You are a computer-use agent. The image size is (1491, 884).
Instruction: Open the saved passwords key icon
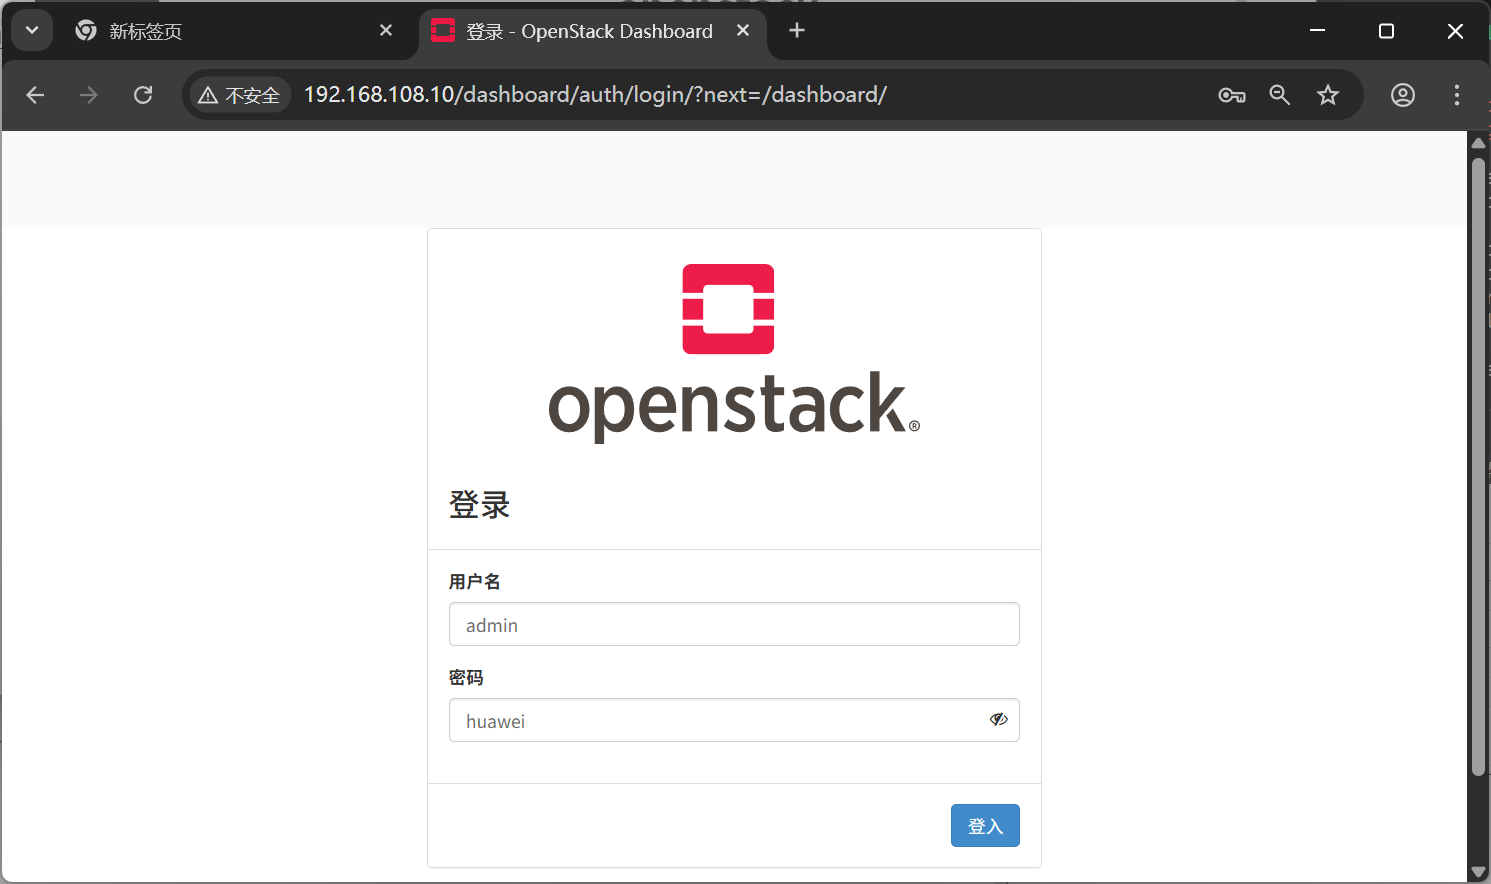tap(1232, 95)
